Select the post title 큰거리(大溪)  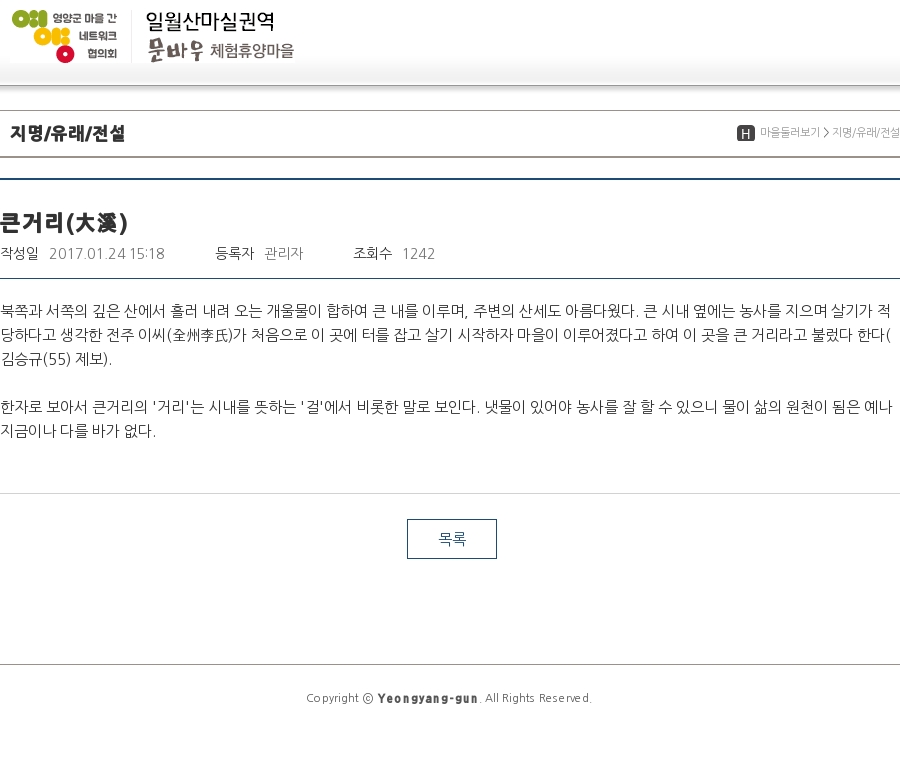click(x=64, y=223)
